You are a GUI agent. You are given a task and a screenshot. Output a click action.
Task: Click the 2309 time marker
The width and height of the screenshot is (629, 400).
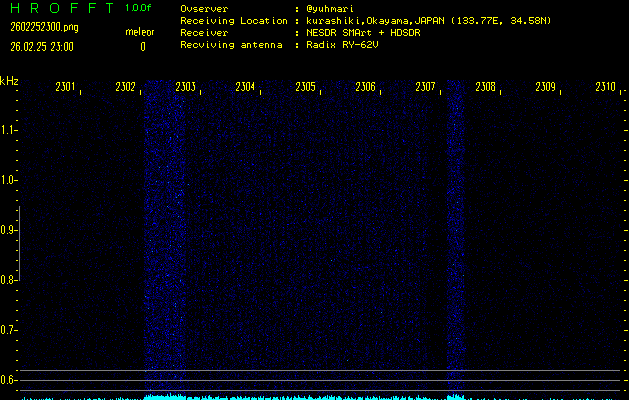[546, 87]
